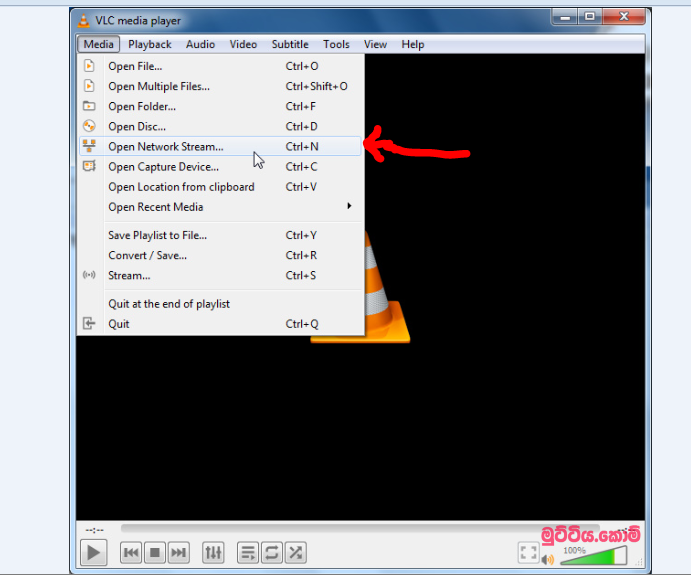Viewport: 691px width, 575px height.
Task: Choose Convert / Save... entry
Action: click(x=220, y=255)
